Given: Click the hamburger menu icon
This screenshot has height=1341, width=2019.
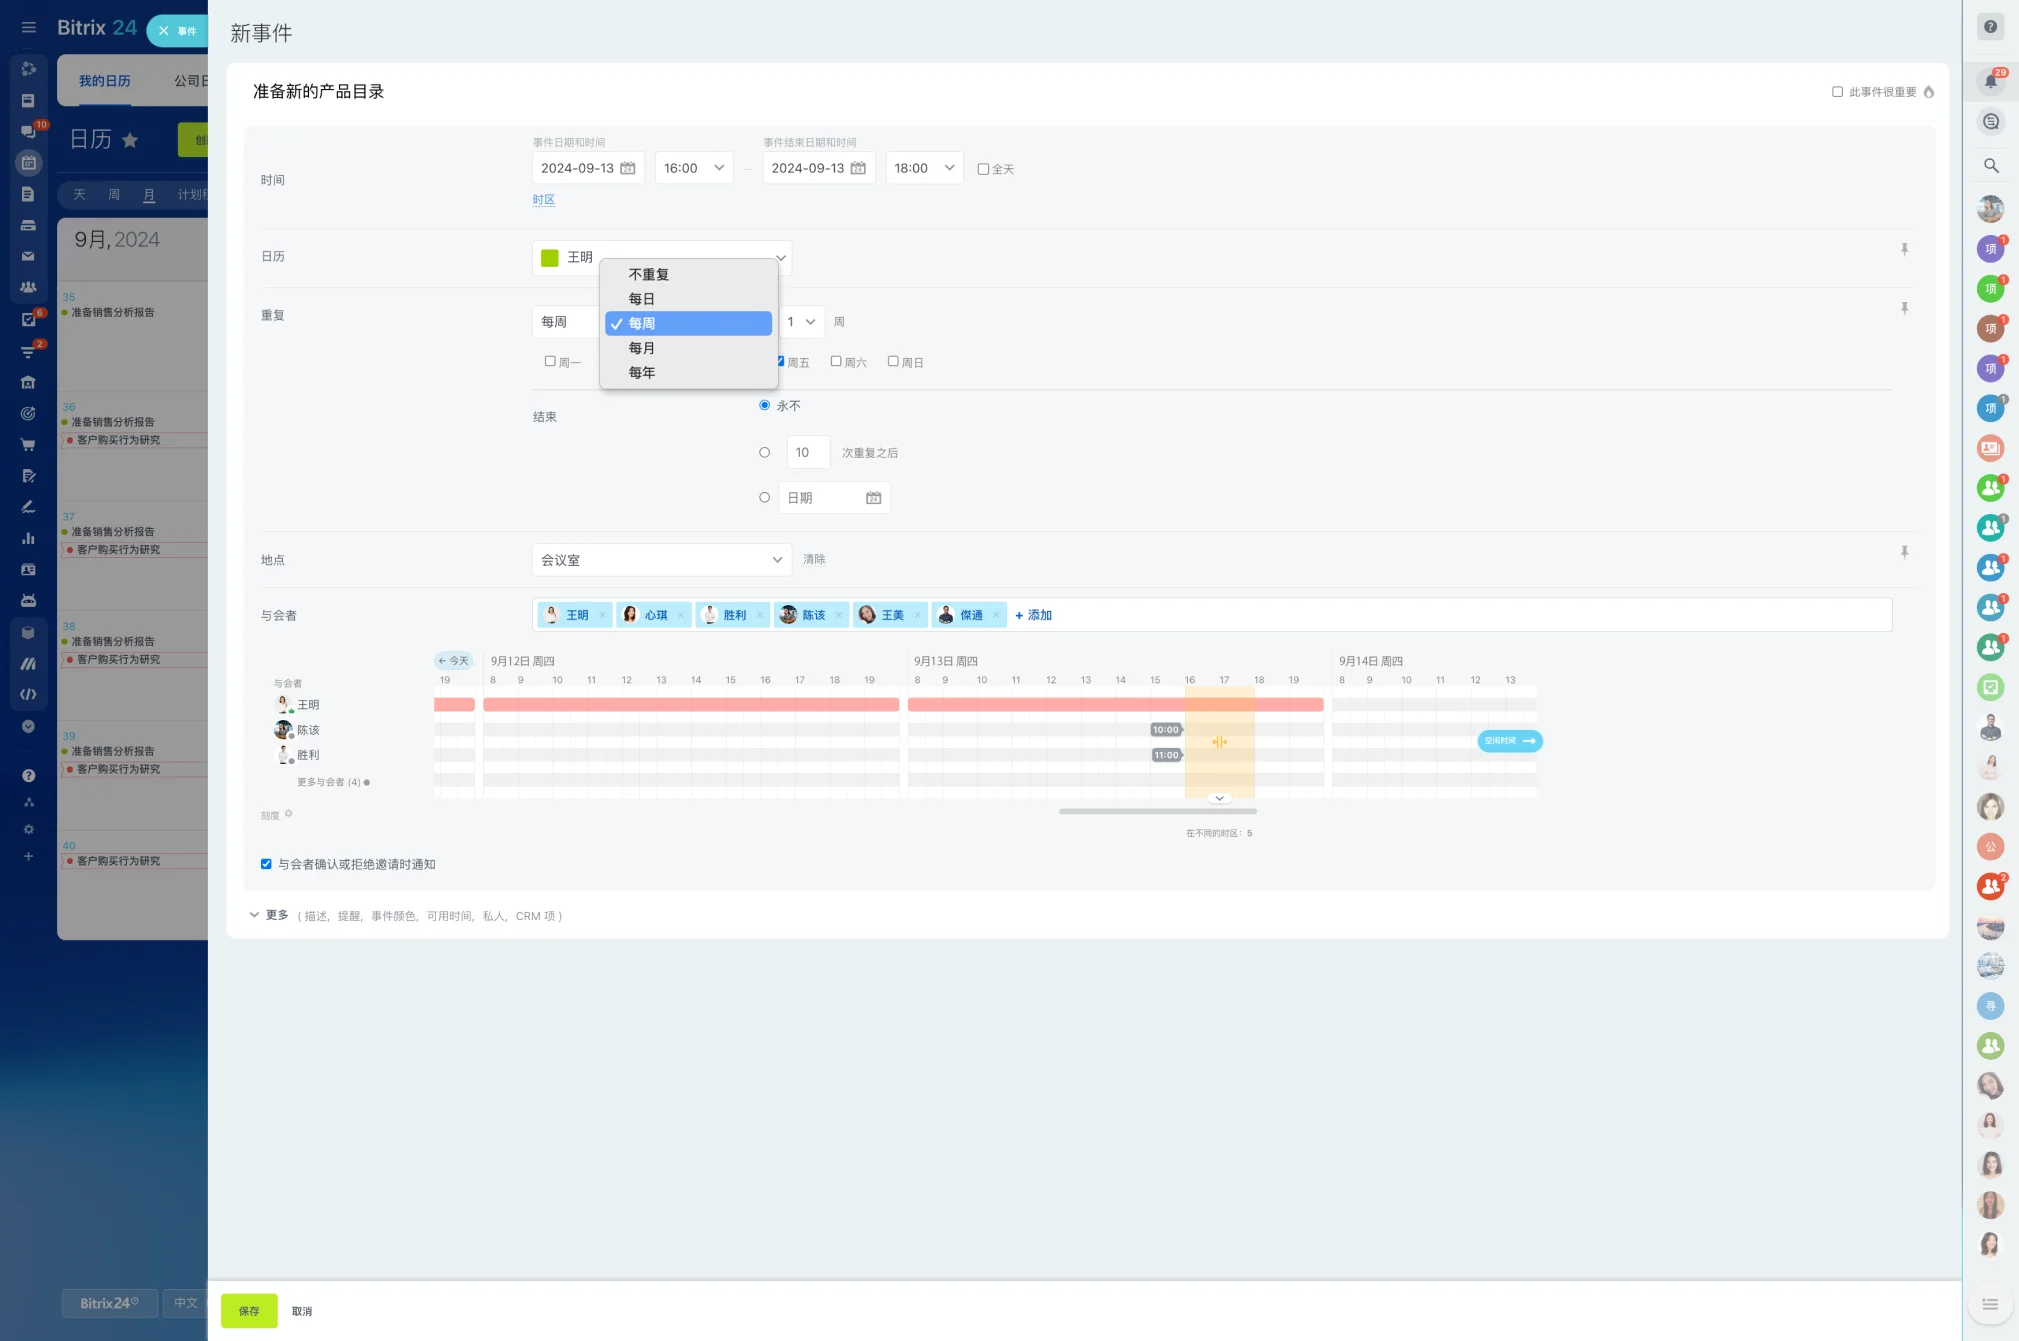Looking at the screenshot, I should (28, 28).
